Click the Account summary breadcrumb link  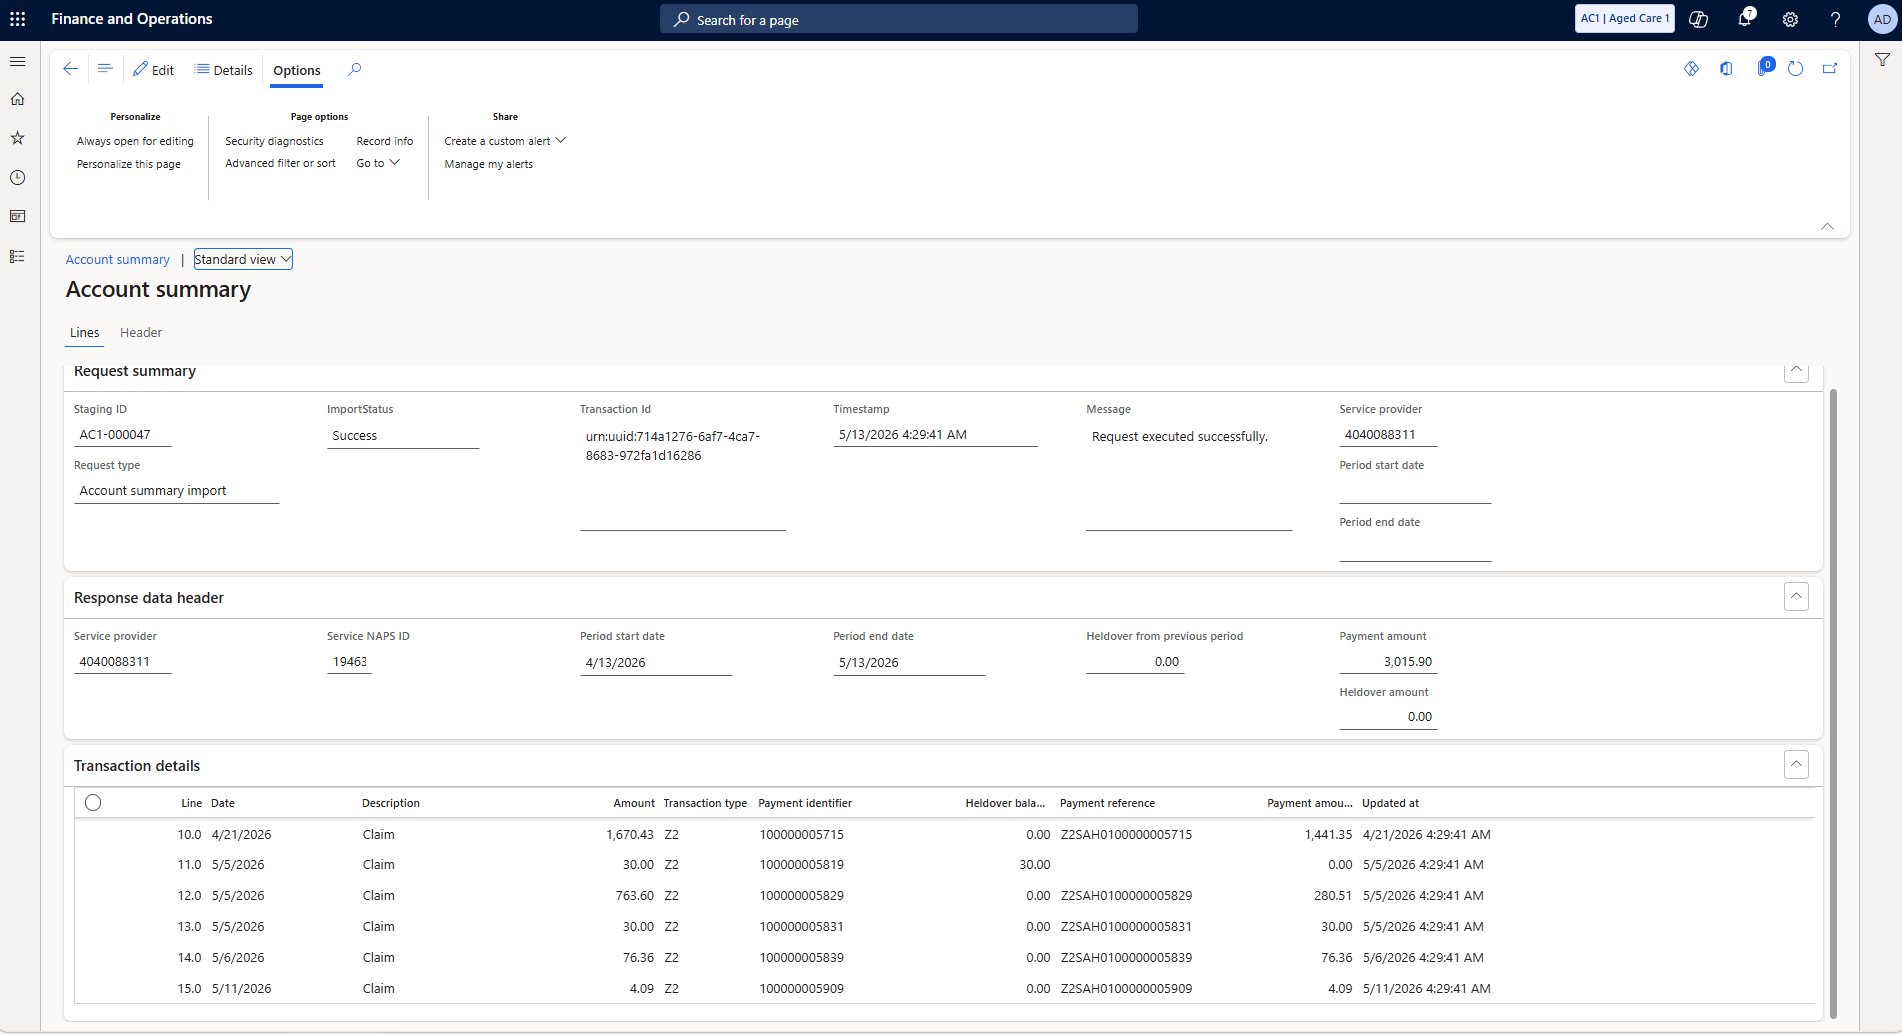click(117, 259)
